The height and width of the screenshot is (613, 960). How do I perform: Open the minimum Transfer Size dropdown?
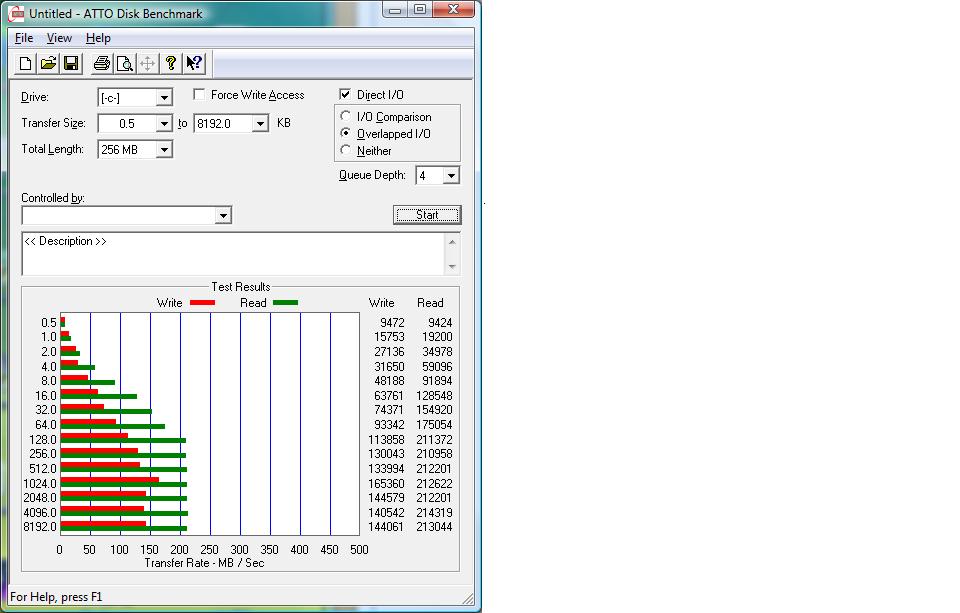[x=164, y=123]
